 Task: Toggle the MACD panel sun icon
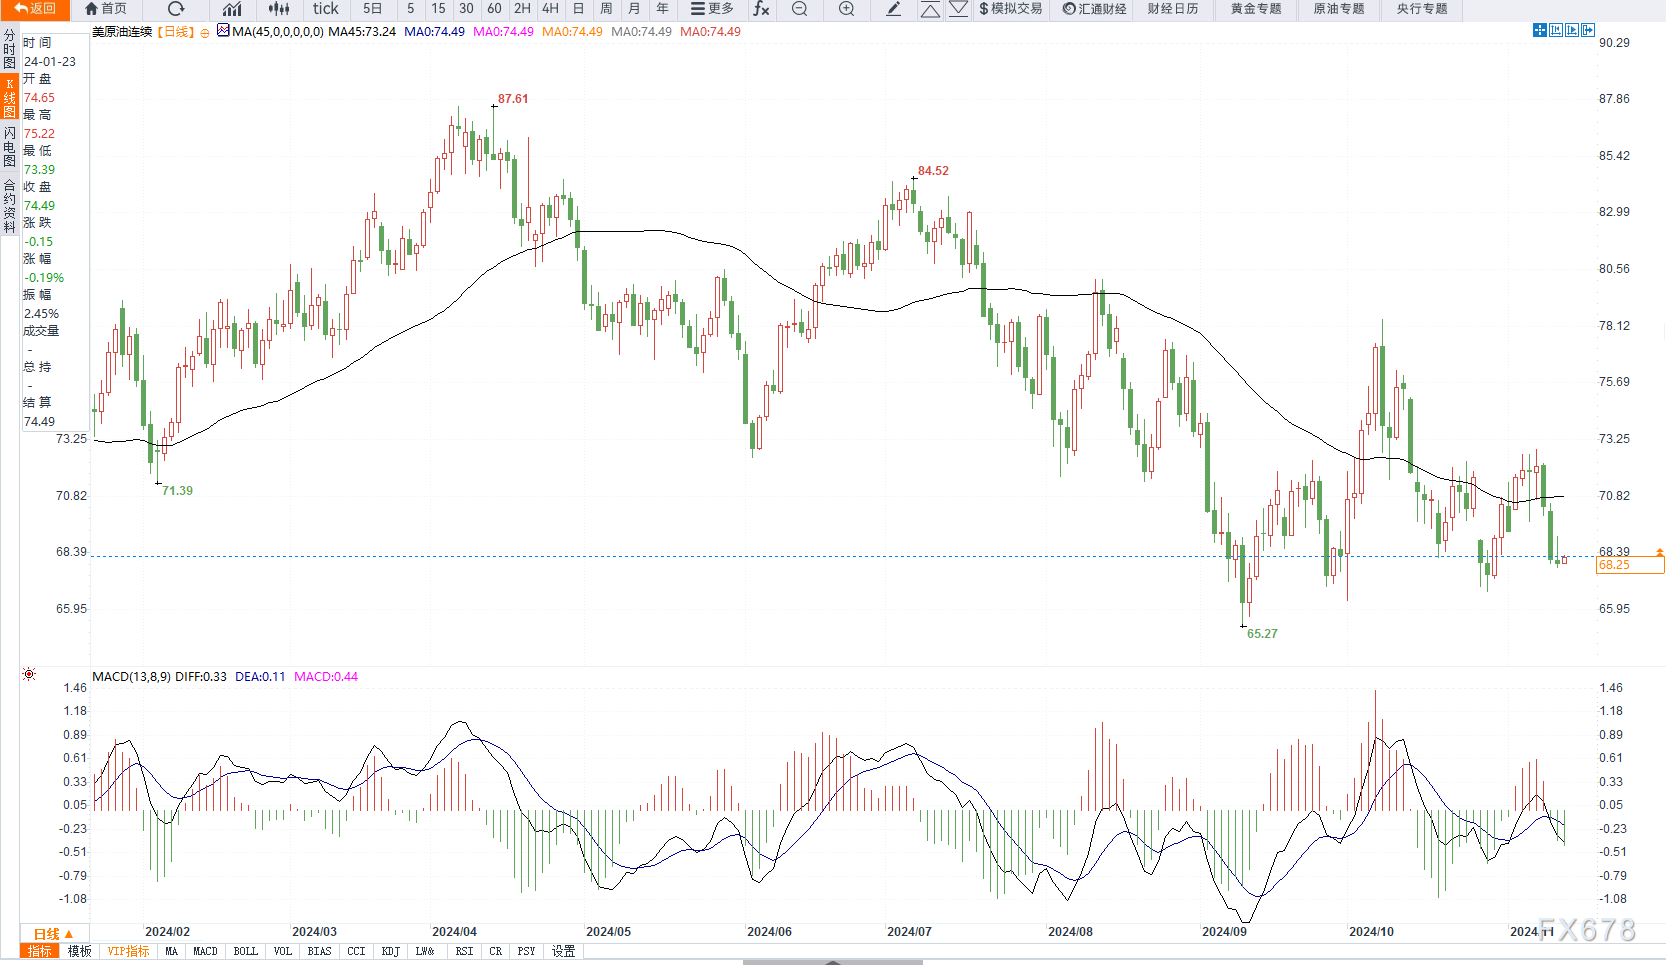coord(29,675)
